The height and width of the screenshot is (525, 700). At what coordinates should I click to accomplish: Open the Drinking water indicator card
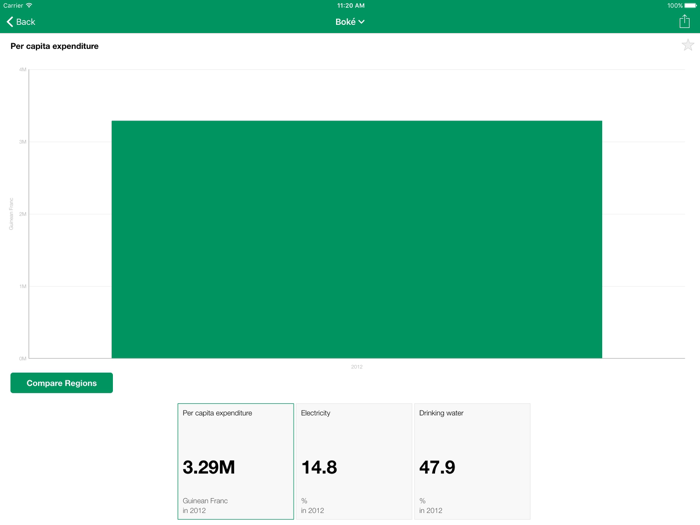[472, 461]
